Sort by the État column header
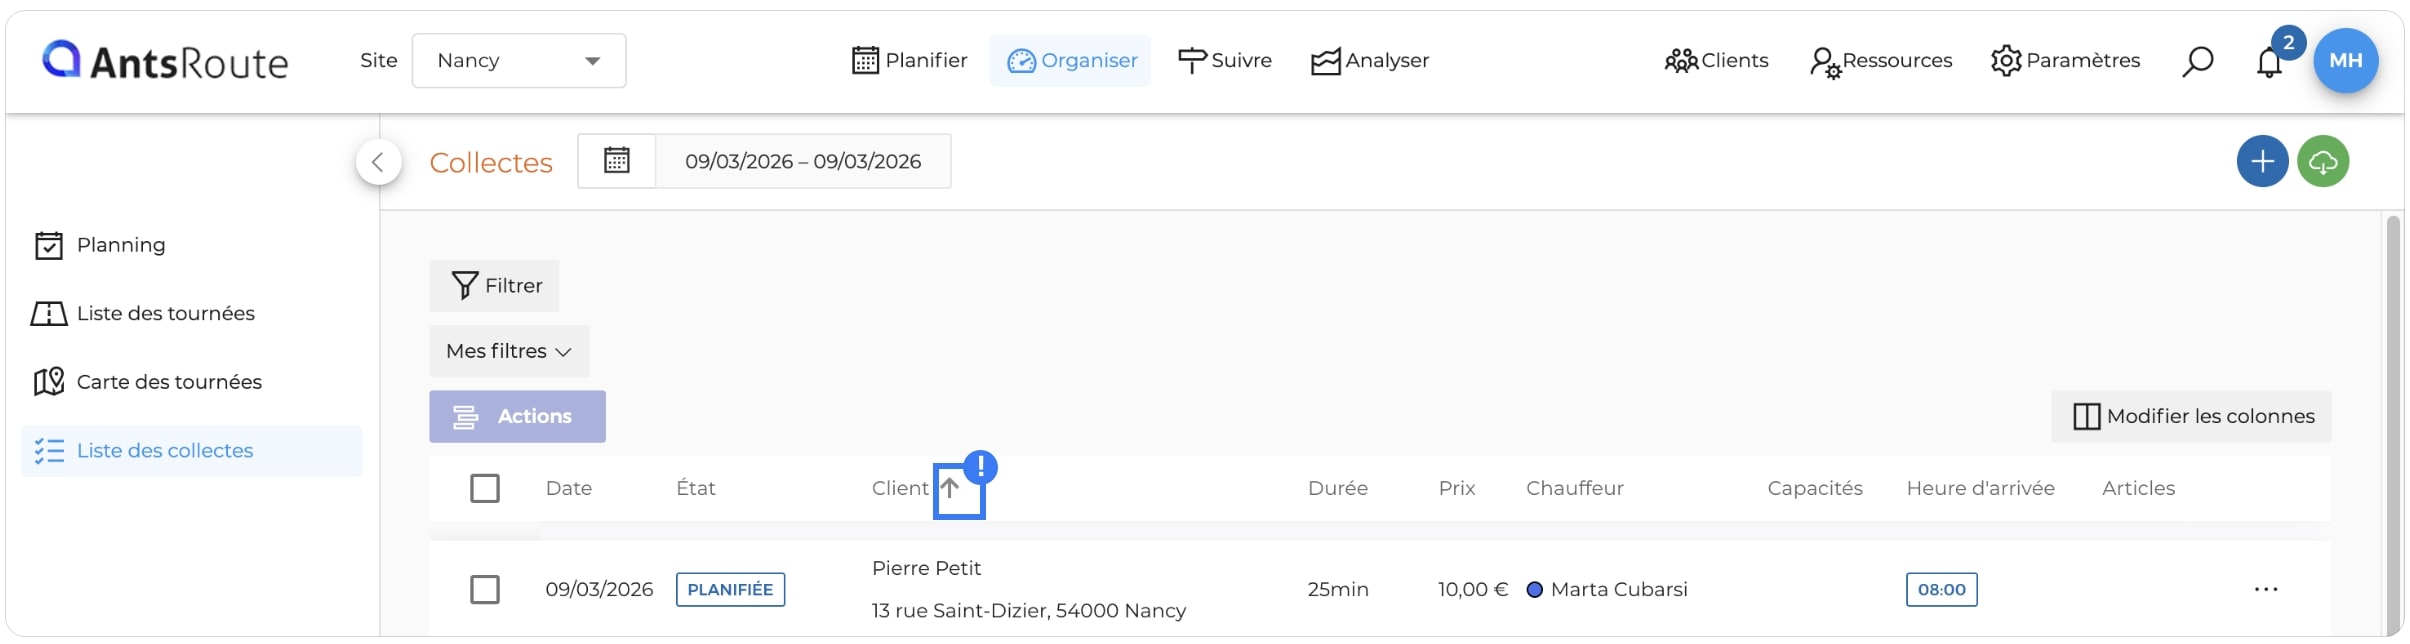2410x644 pixels. pyautogui.click(x=696, y=488)
